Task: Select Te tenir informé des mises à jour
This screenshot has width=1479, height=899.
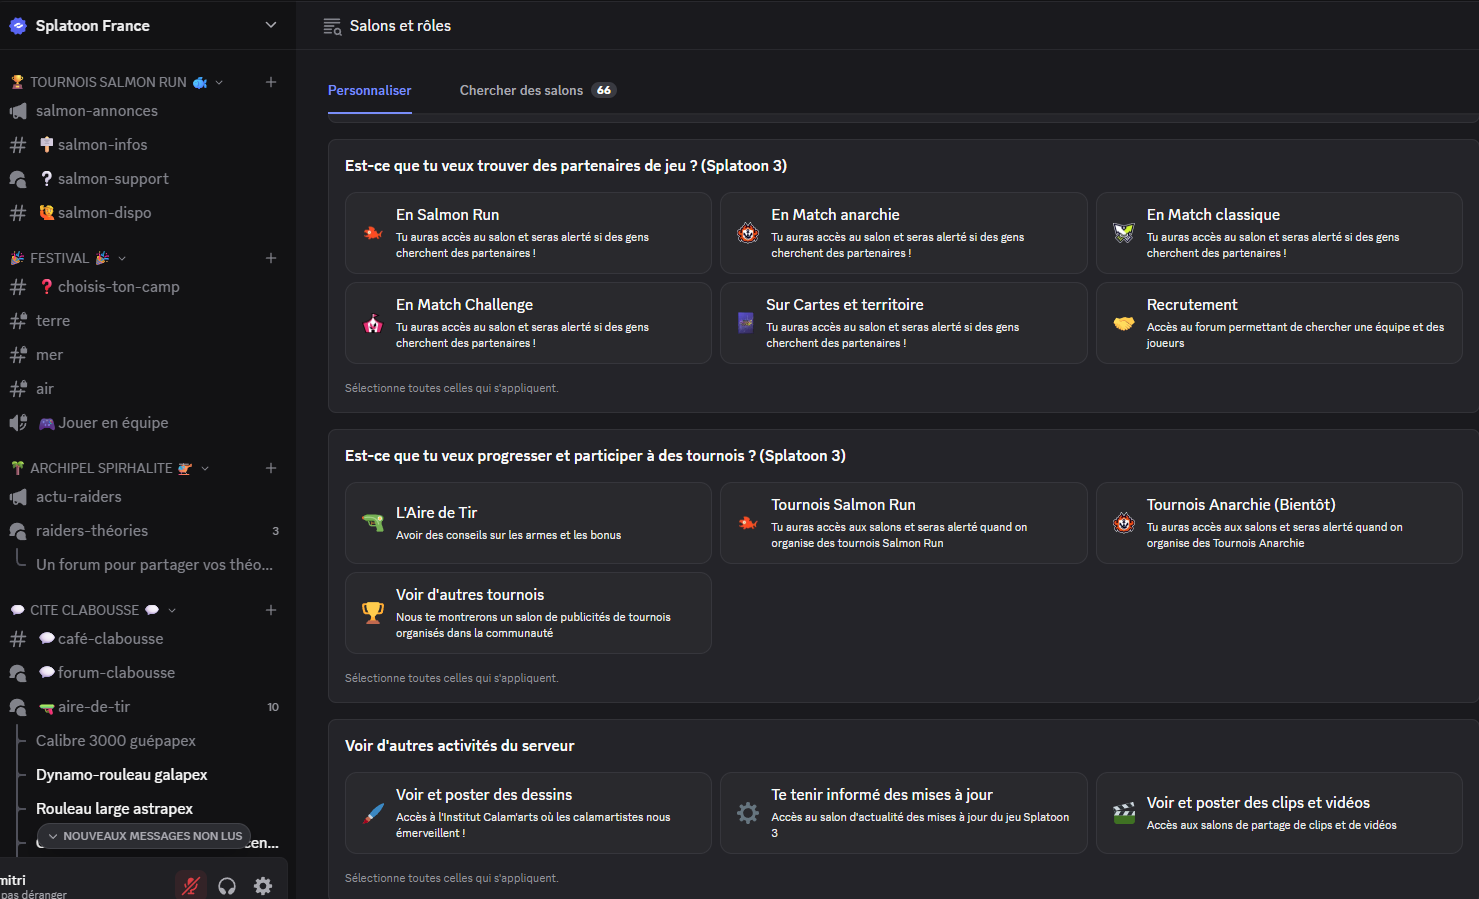Action: click(904, 813)
